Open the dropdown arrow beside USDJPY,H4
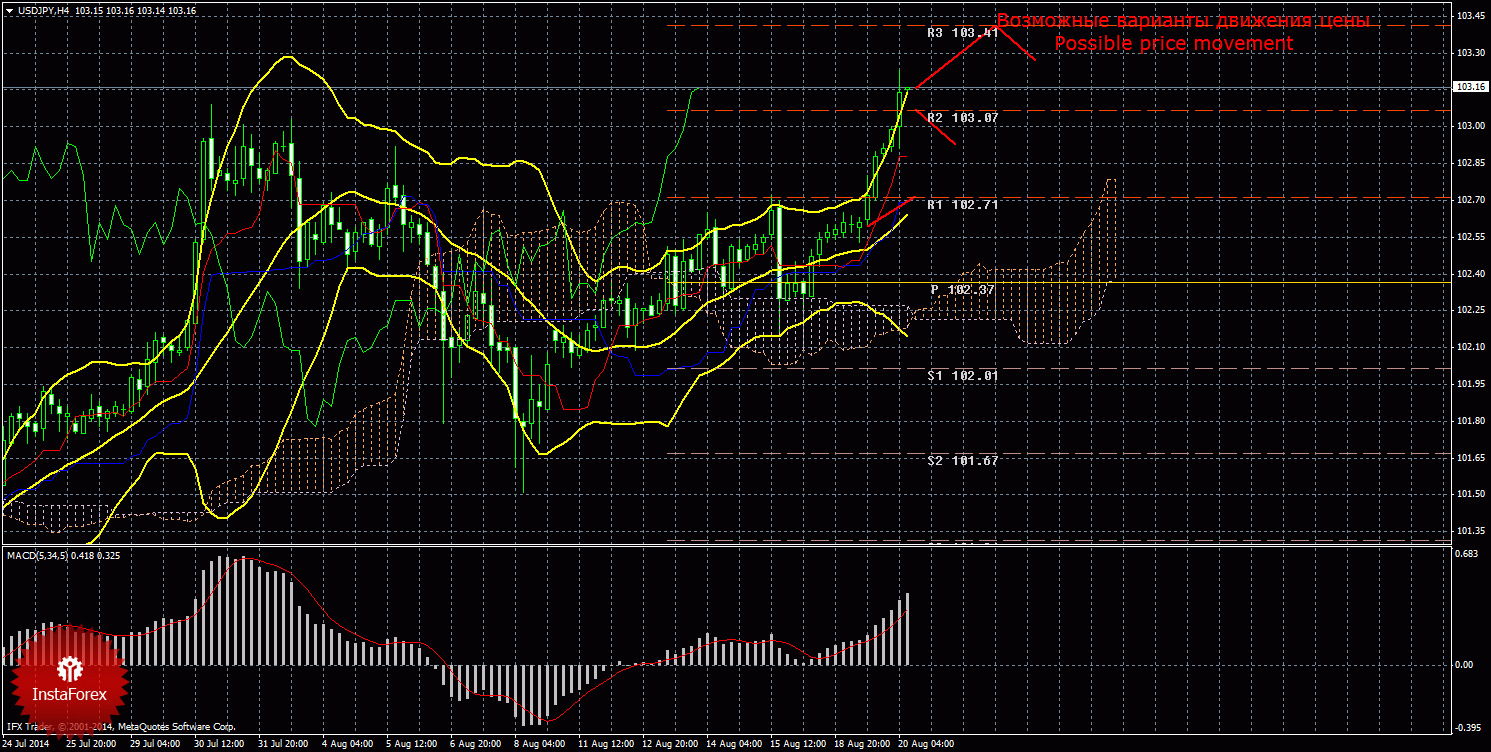The height and width of the screenshot is (752, 1491). pyautogui.click(x=9, y=10)
